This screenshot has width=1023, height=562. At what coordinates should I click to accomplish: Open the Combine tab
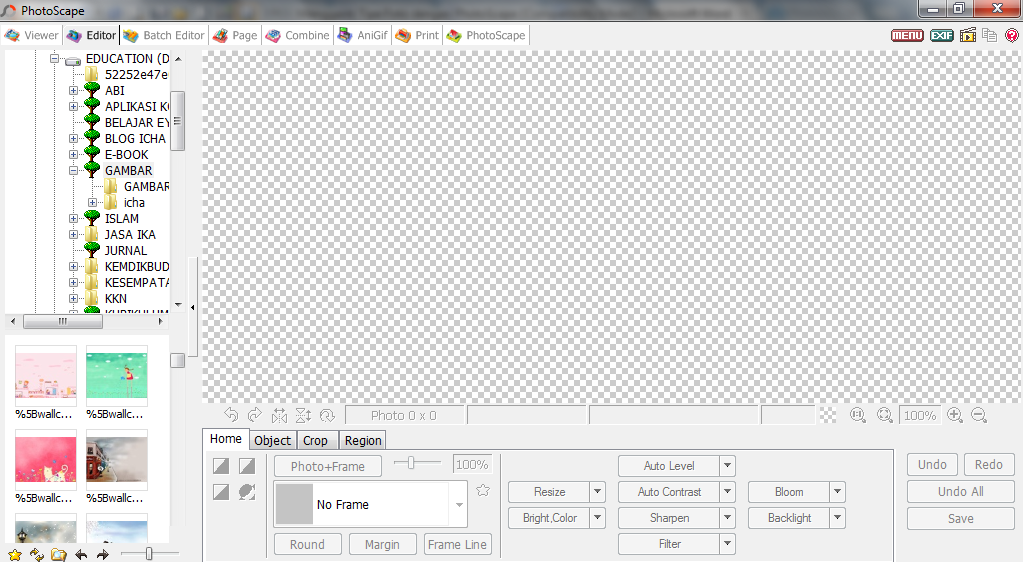click(298, 35)
